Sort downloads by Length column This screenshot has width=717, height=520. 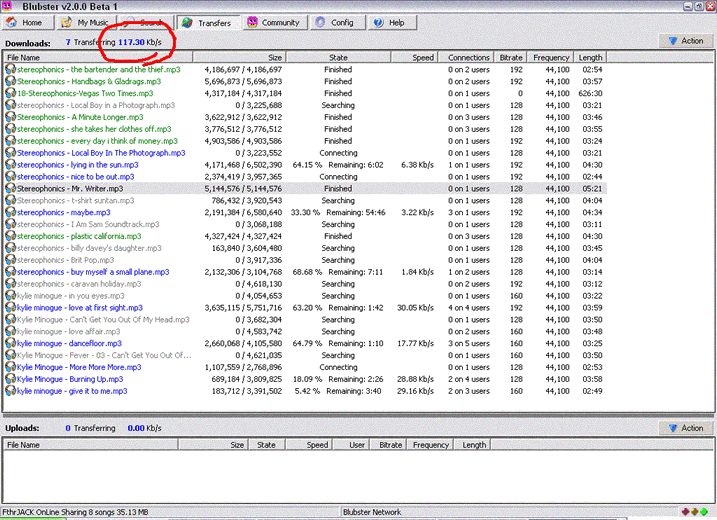[590, 57]
